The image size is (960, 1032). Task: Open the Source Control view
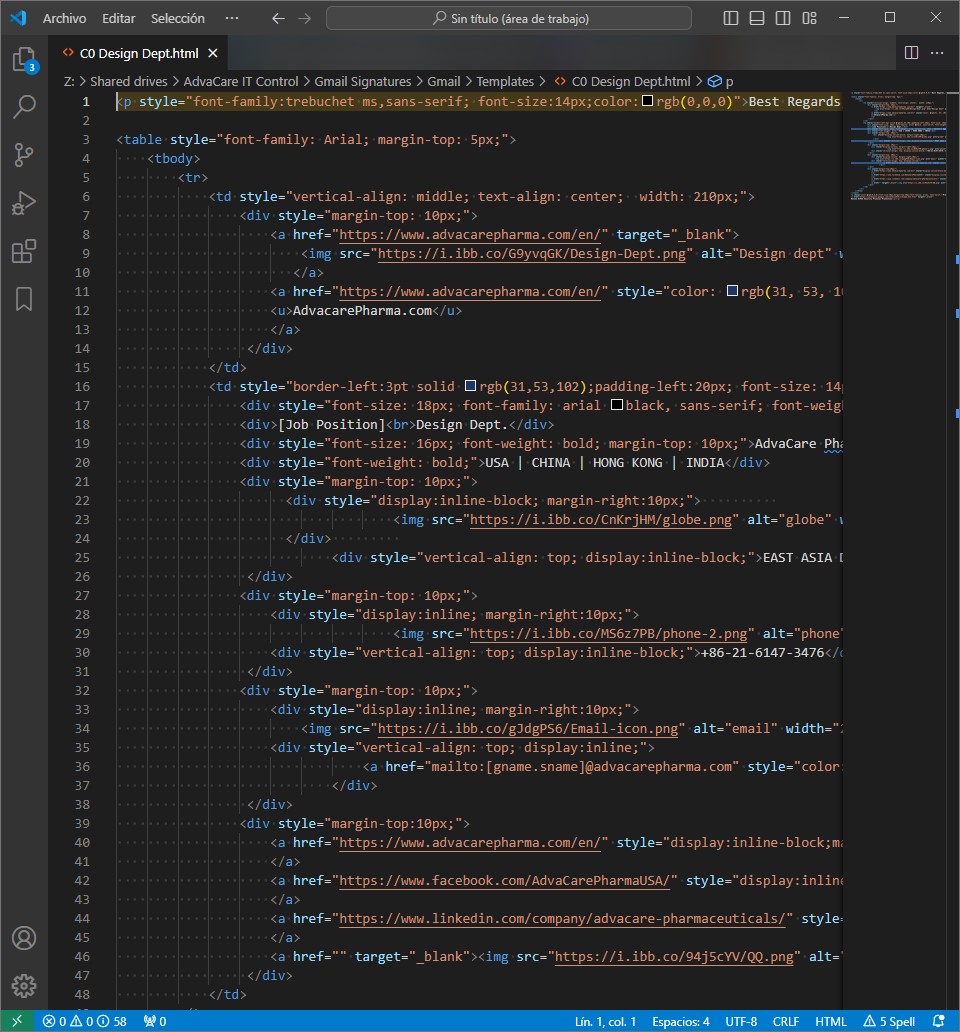[24, 155]
